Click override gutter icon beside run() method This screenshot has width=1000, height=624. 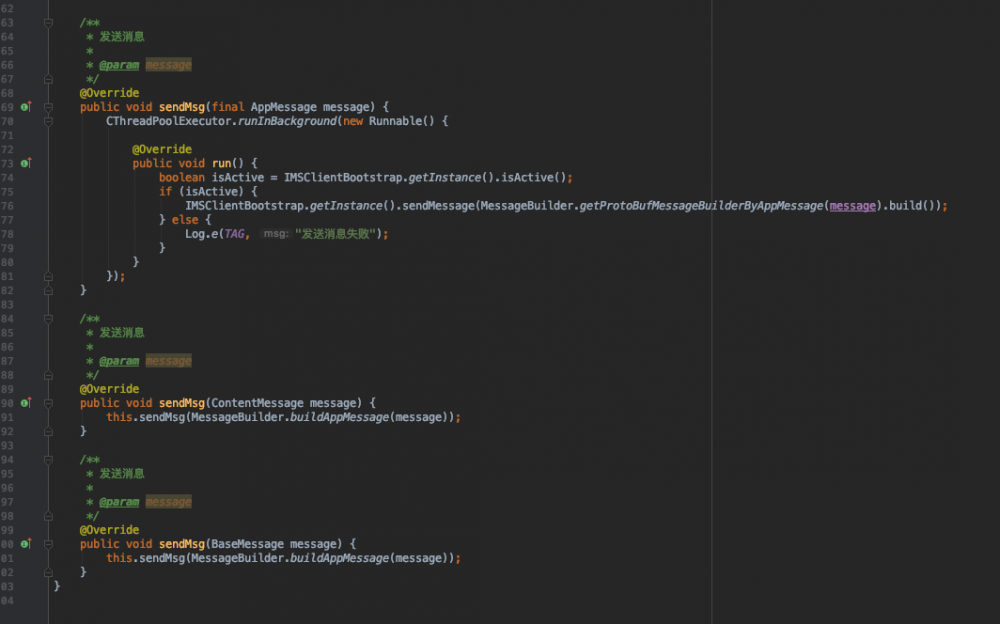coord(26,163)
